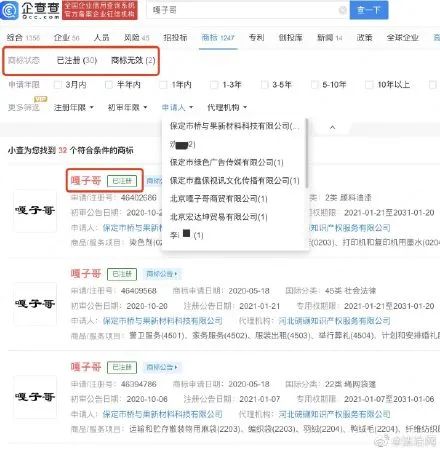
Task: Open the 新闻 tab
Action: [329, 37]
